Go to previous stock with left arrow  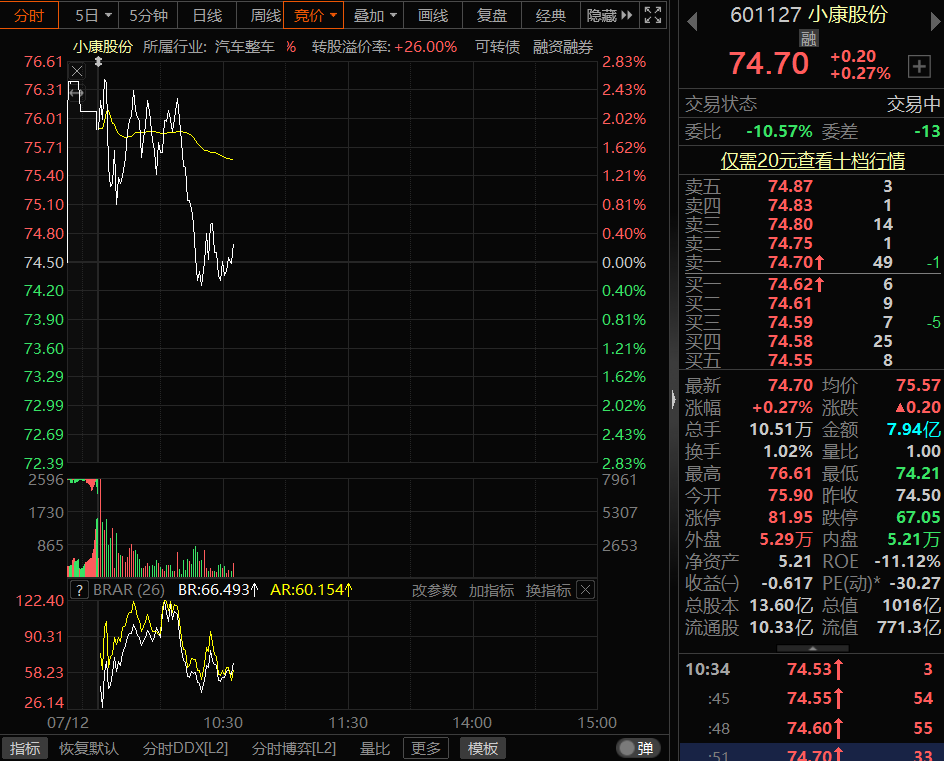coord(692,22)
